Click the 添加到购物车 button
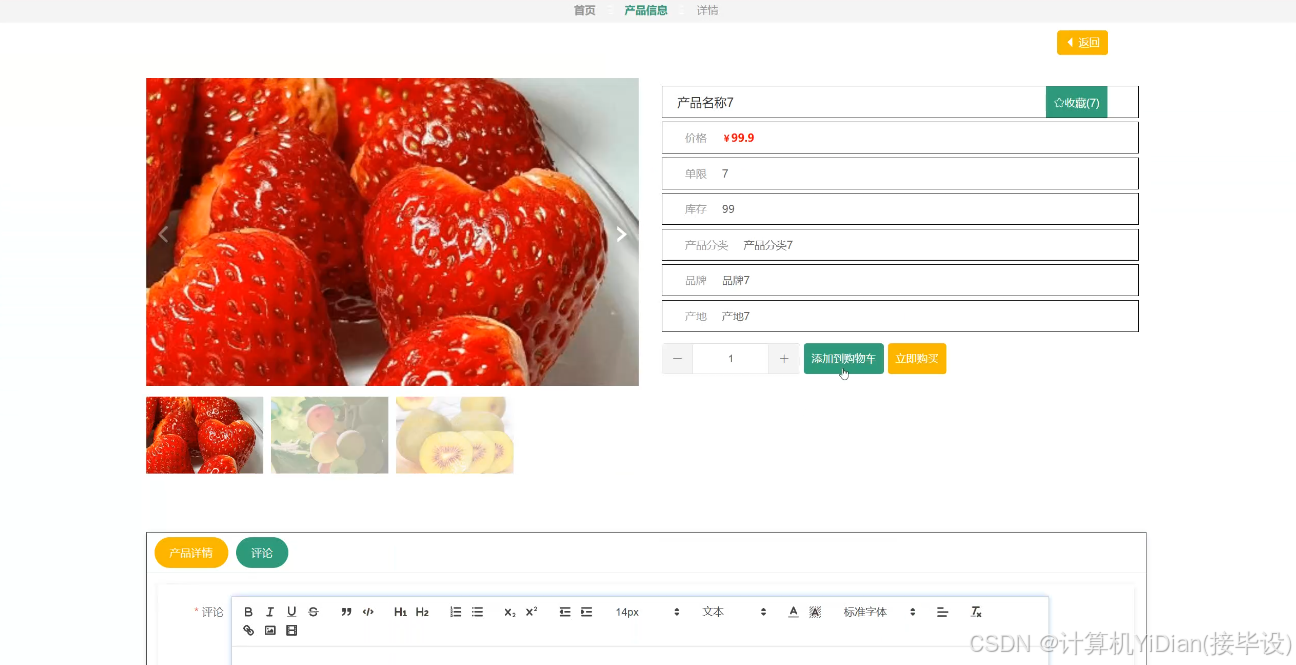The image size is (1296, 665). 843,358
